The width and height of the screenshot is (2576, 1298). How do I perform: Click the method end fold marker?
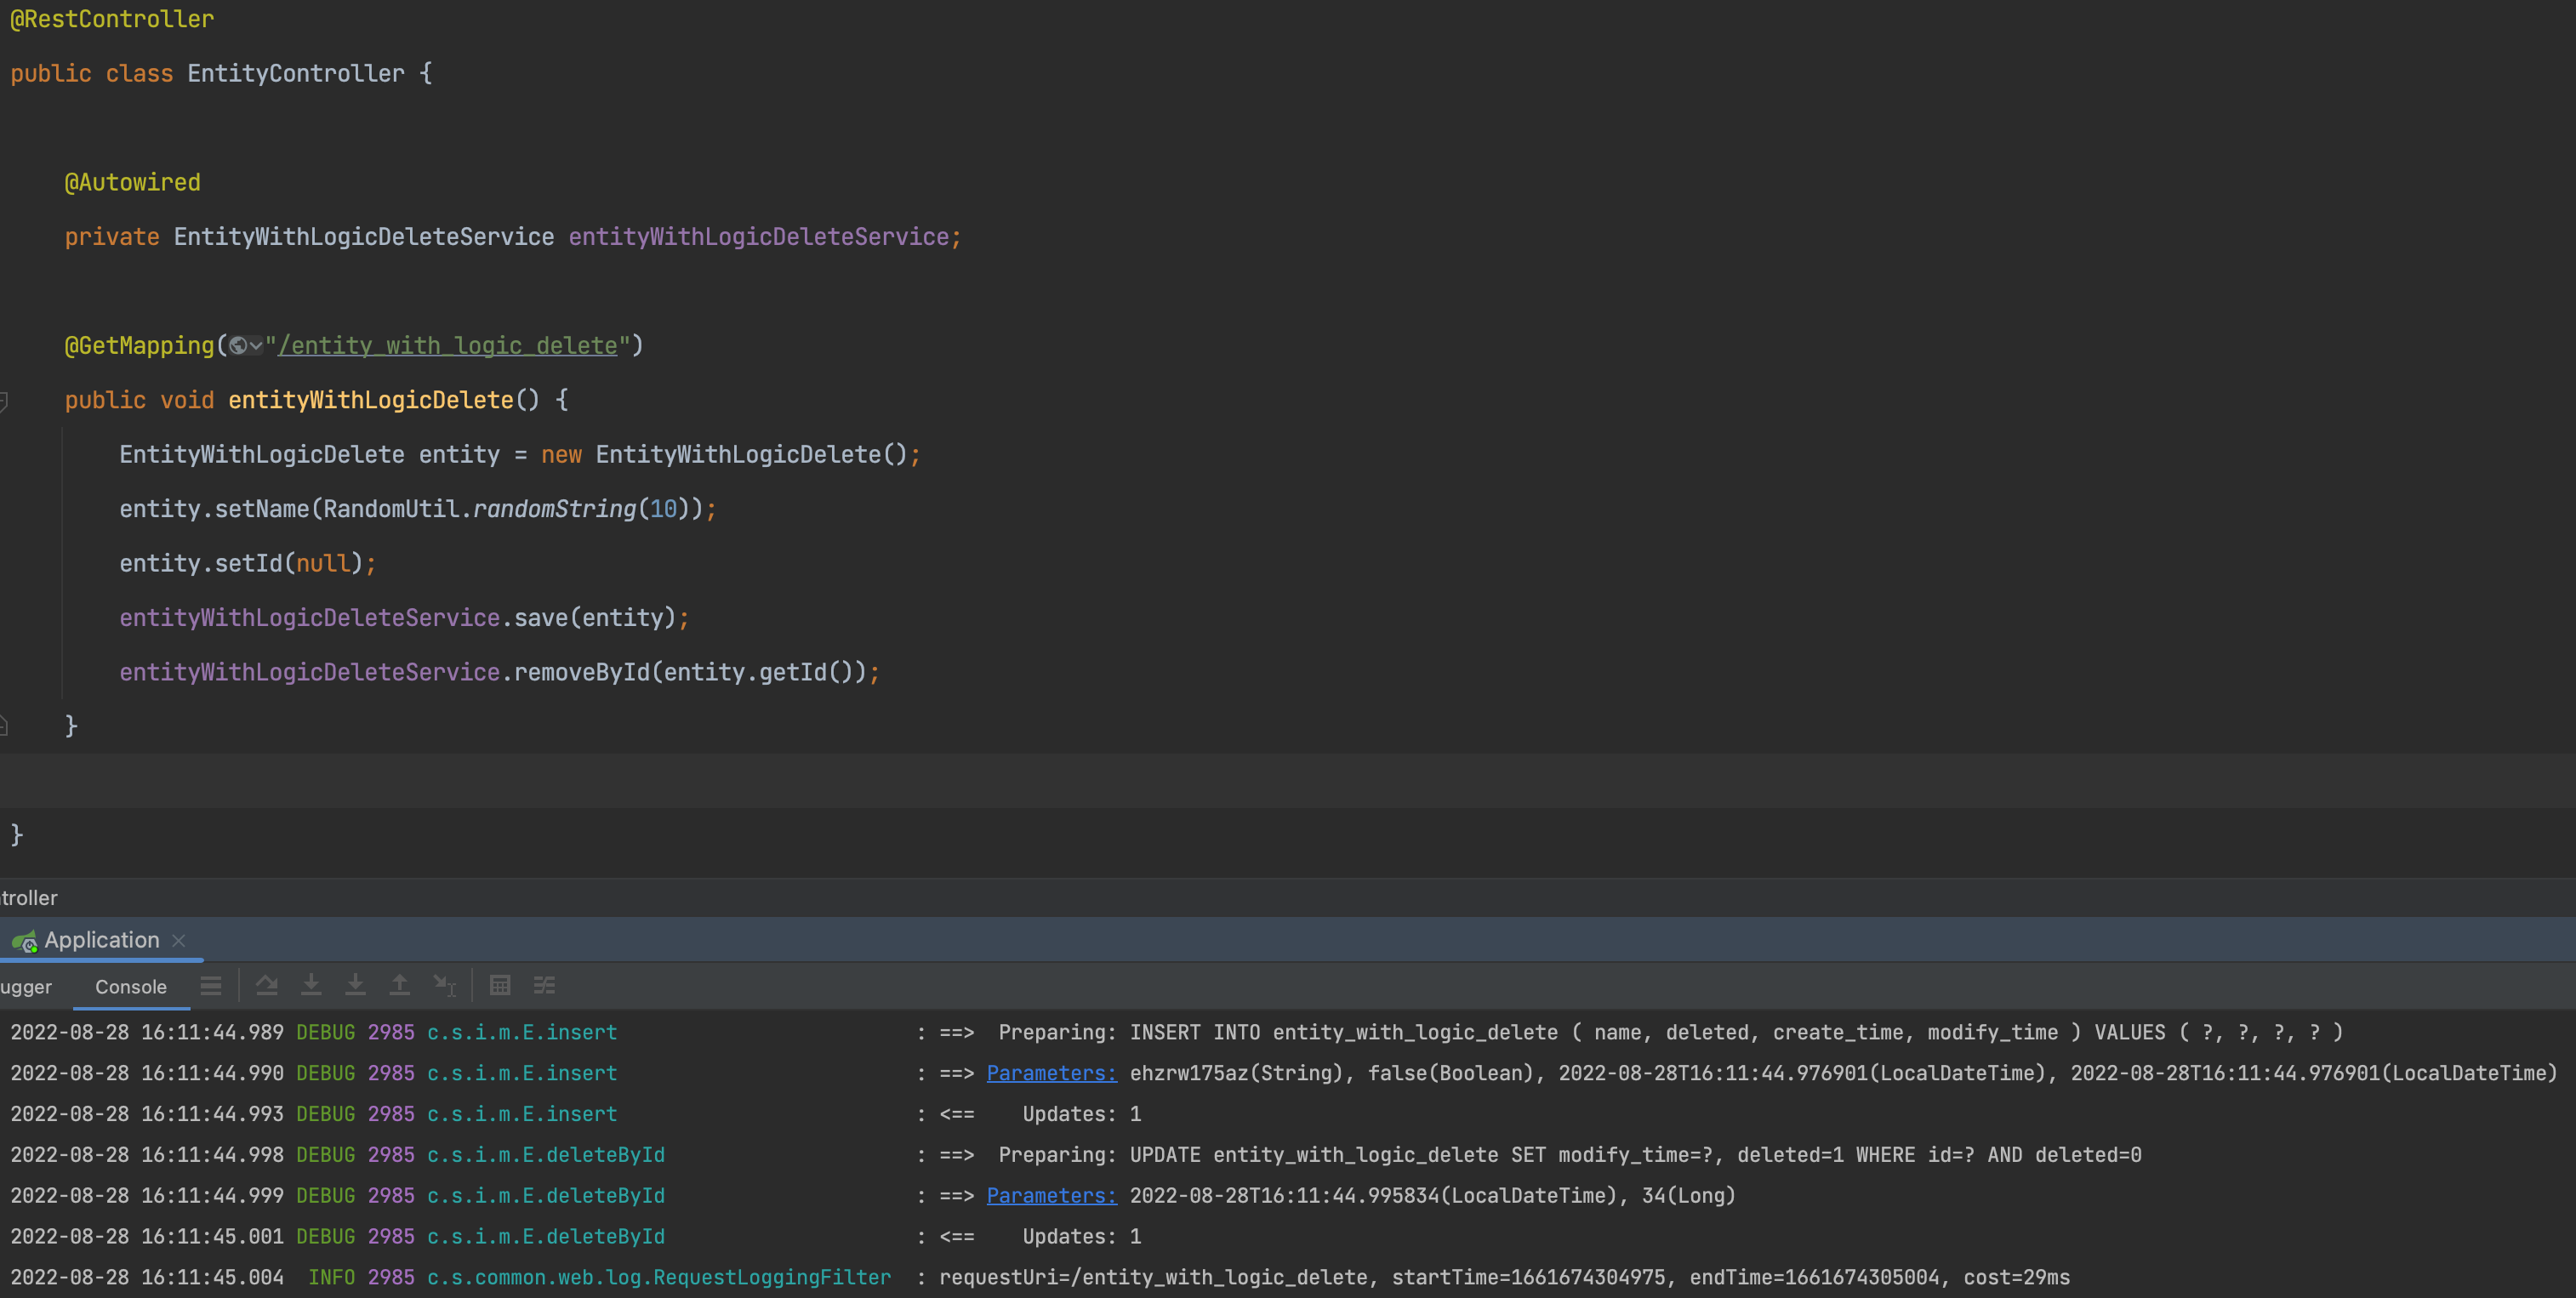pos(4,726)
